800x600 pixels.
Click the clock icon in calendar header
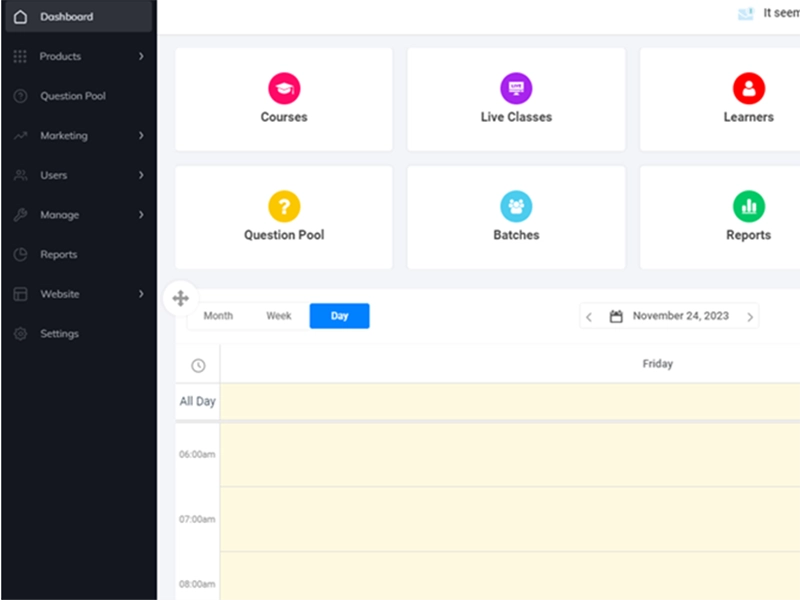point(198,365)
